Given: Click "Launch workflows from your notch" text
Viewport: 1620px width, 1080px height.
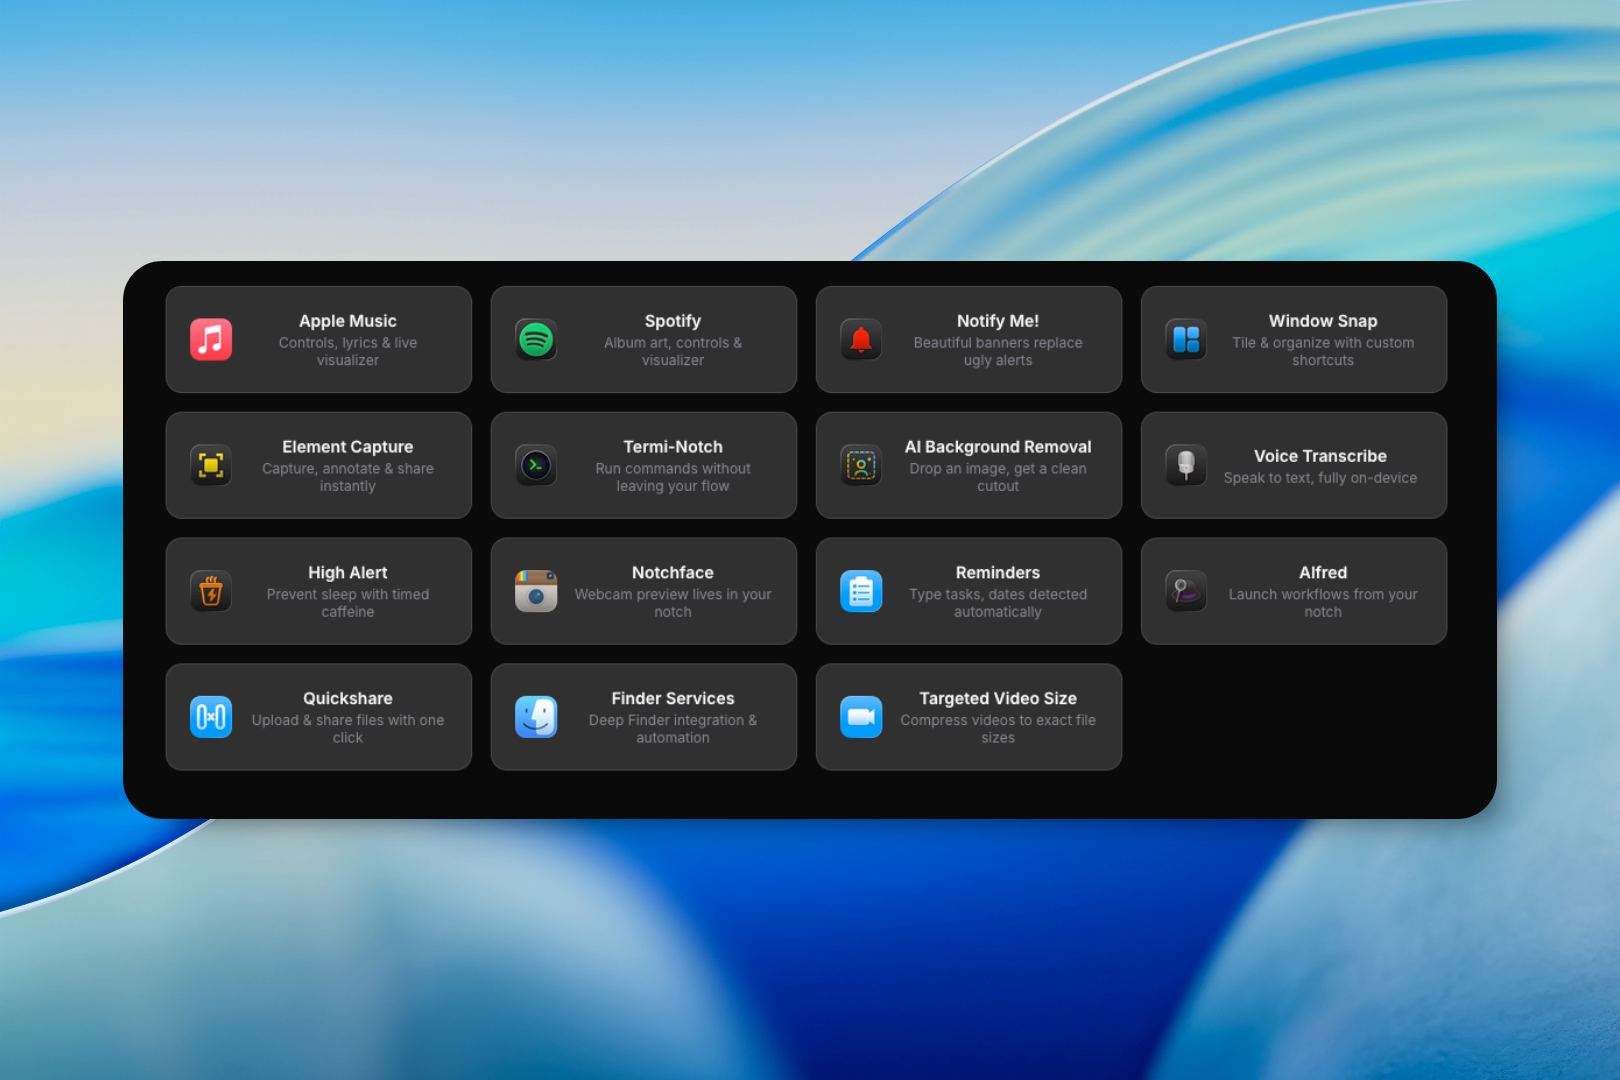Looking at the screenshot, I should click(x=1322, y=603).
